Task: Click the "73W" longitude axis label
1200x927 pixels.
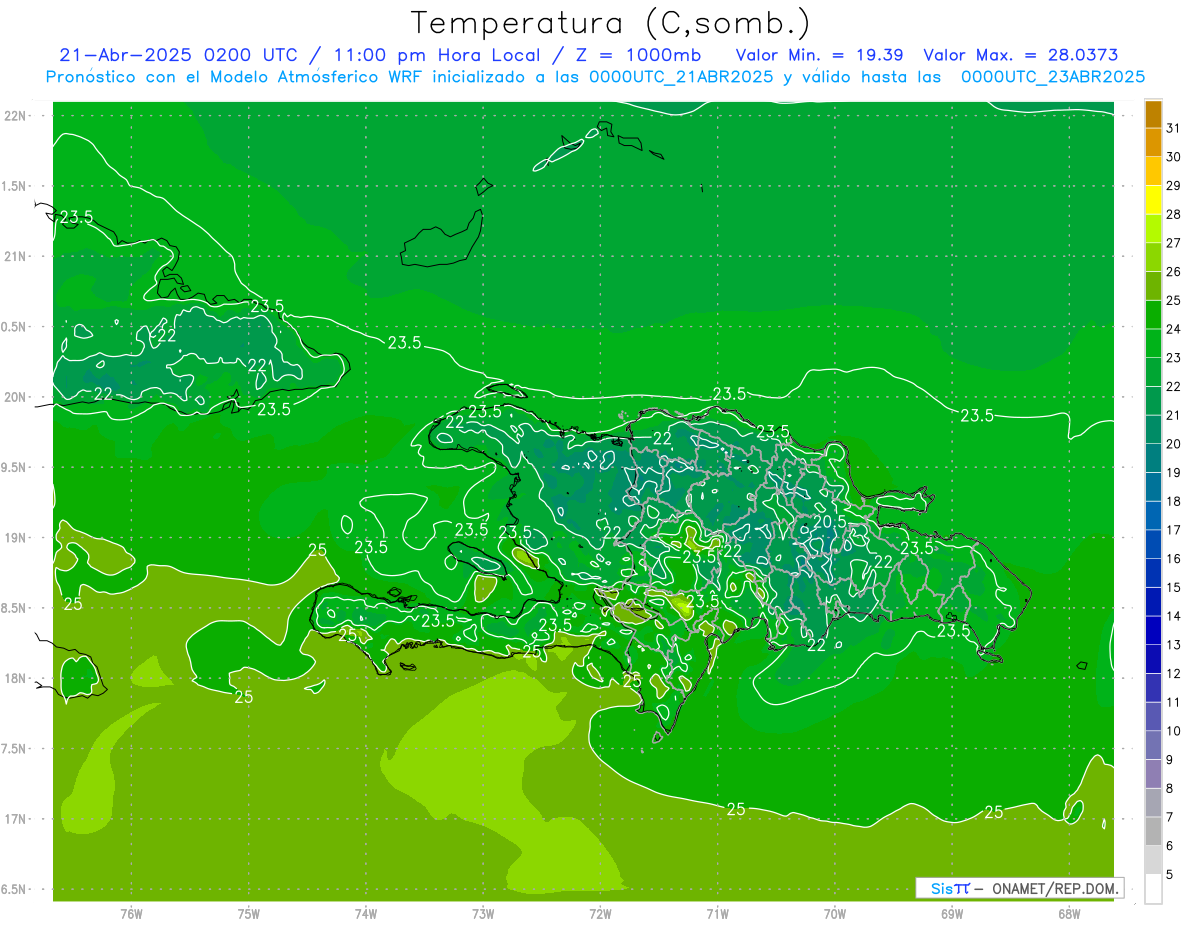Action: point(483,914)
